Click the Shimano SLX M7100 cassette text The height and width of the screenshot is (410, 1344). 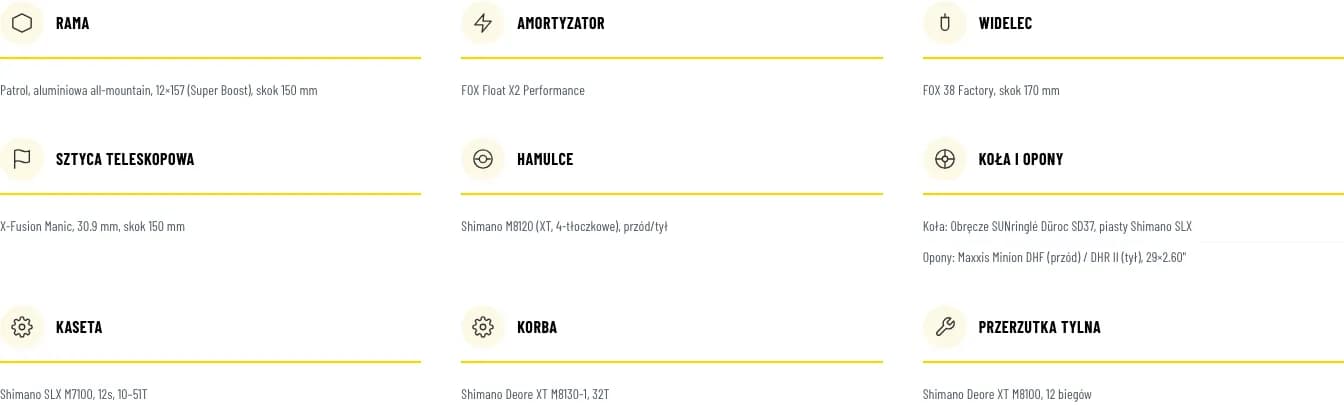point(74,394)
